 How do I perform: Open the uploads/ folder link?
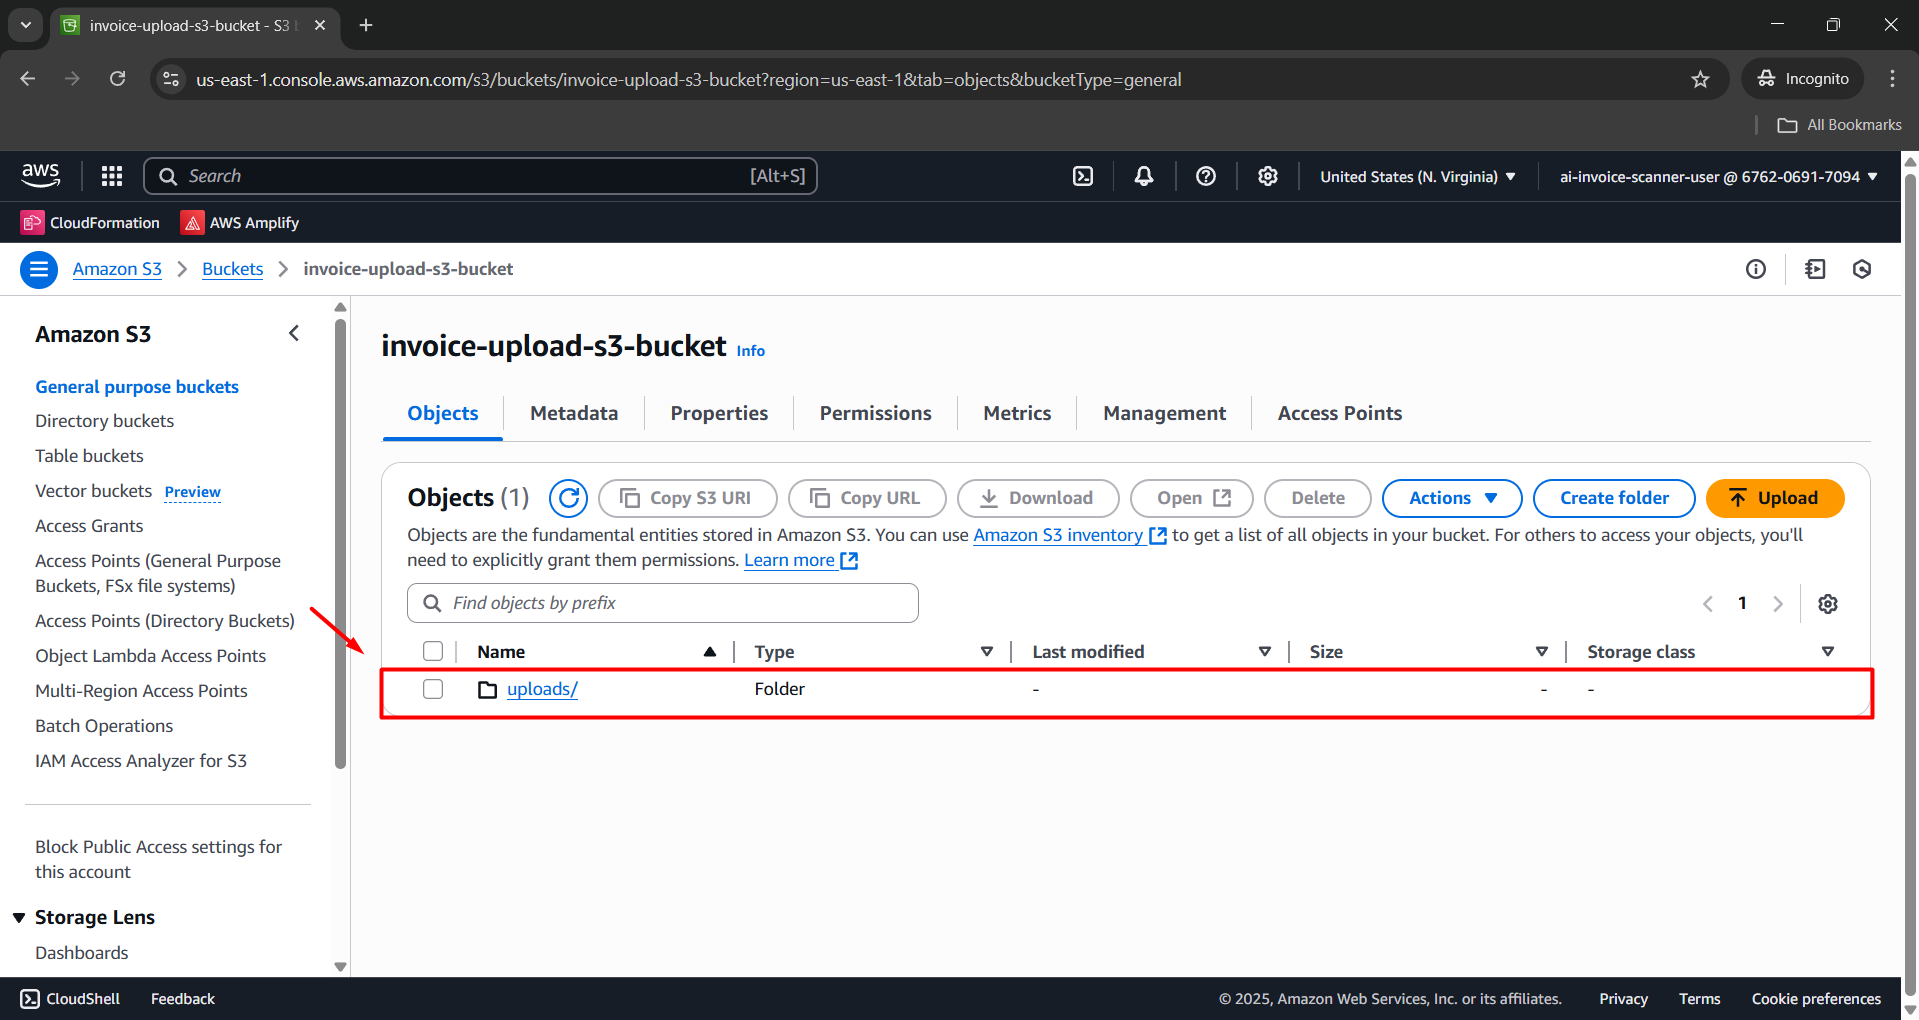click(542, 689)
